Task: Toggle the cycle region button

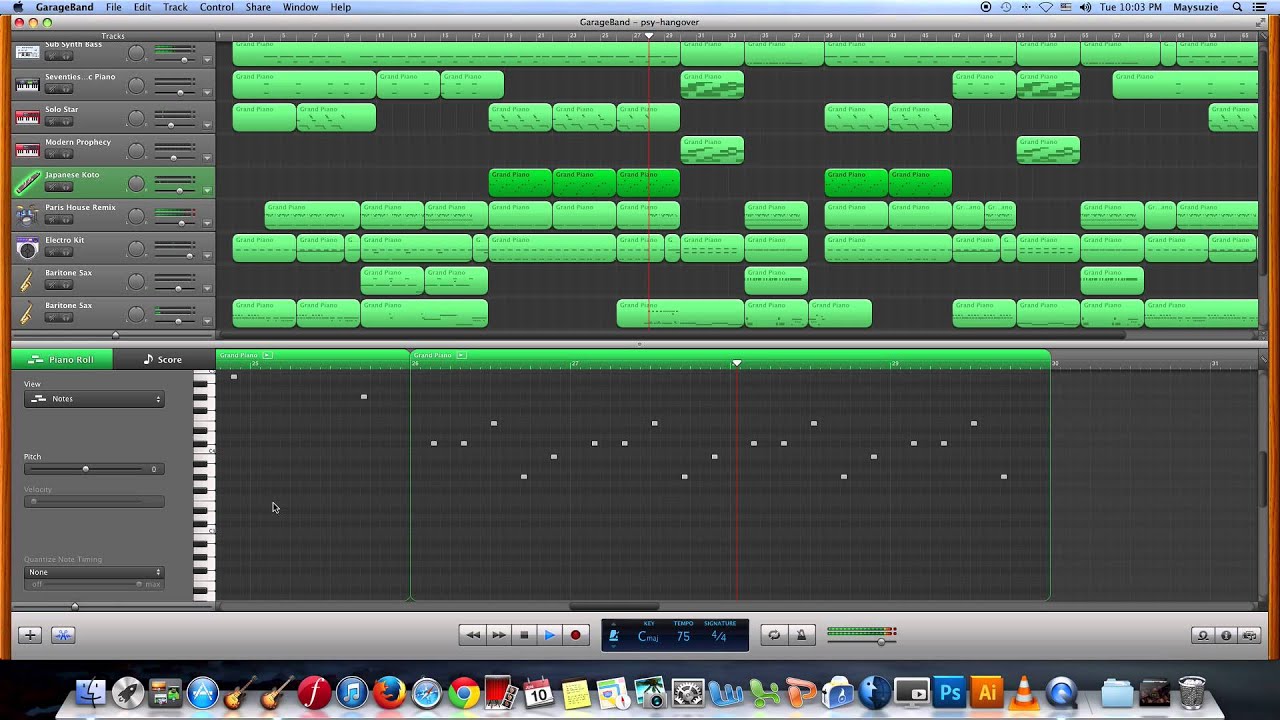Action: (774, 635)
